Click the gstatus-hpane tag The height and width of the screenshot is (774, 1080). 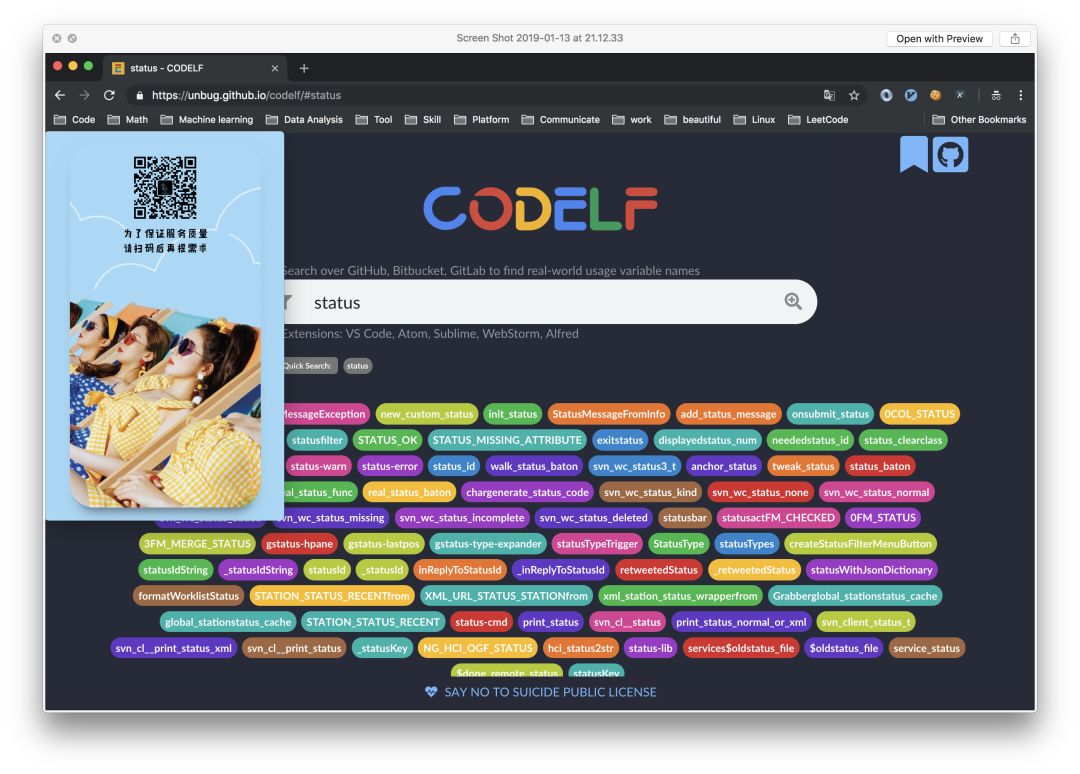point(300,544)
